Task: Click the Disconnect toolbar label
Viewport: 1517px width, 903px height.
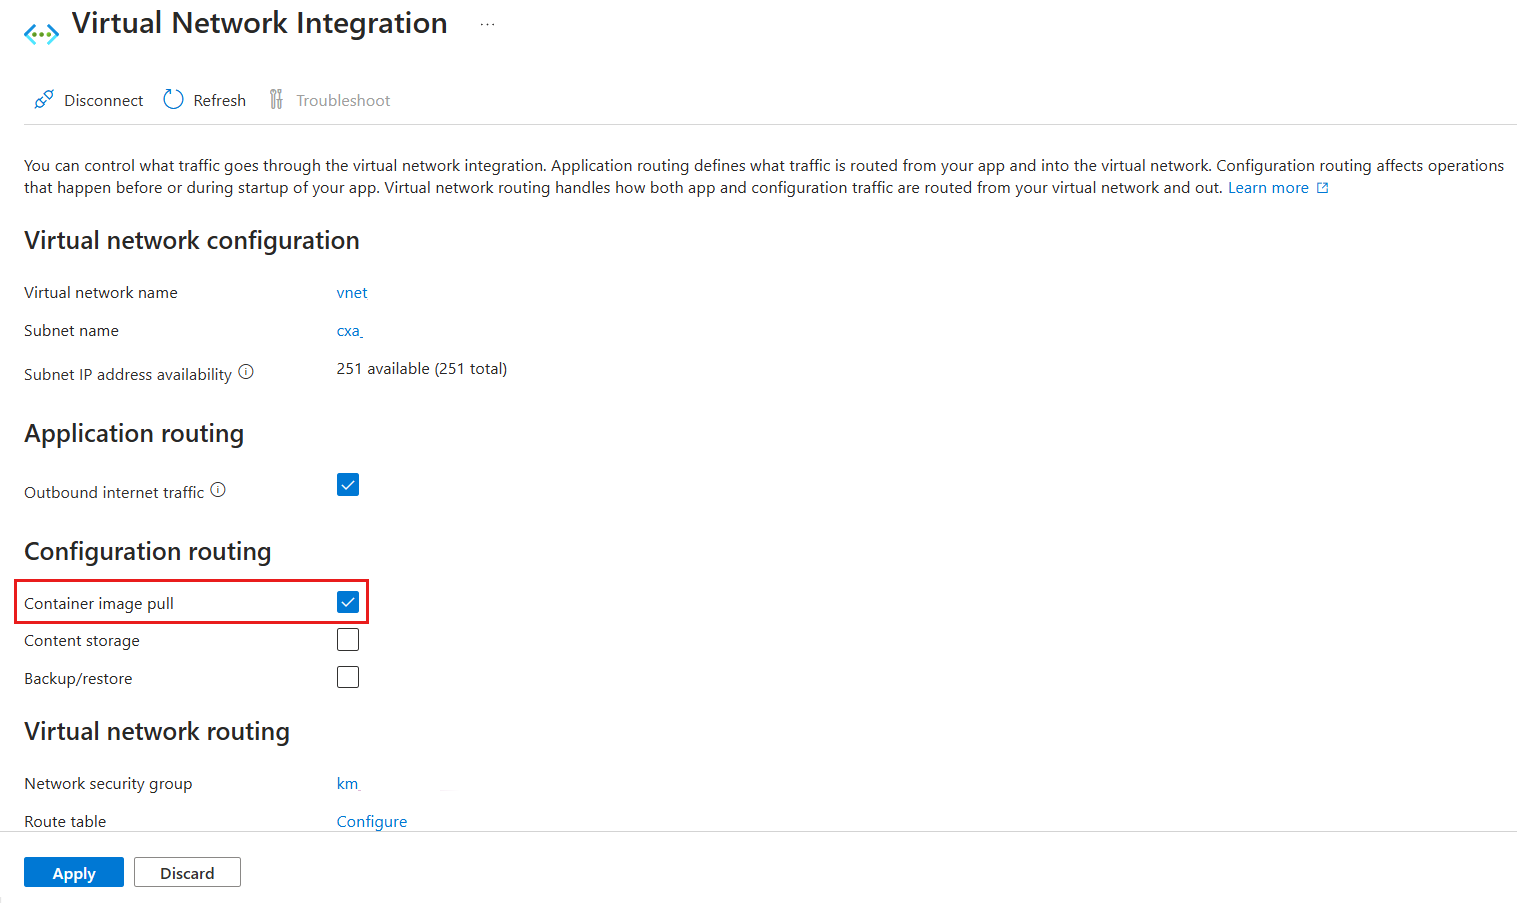Action: pyautogui.click(x=104, y=100)
